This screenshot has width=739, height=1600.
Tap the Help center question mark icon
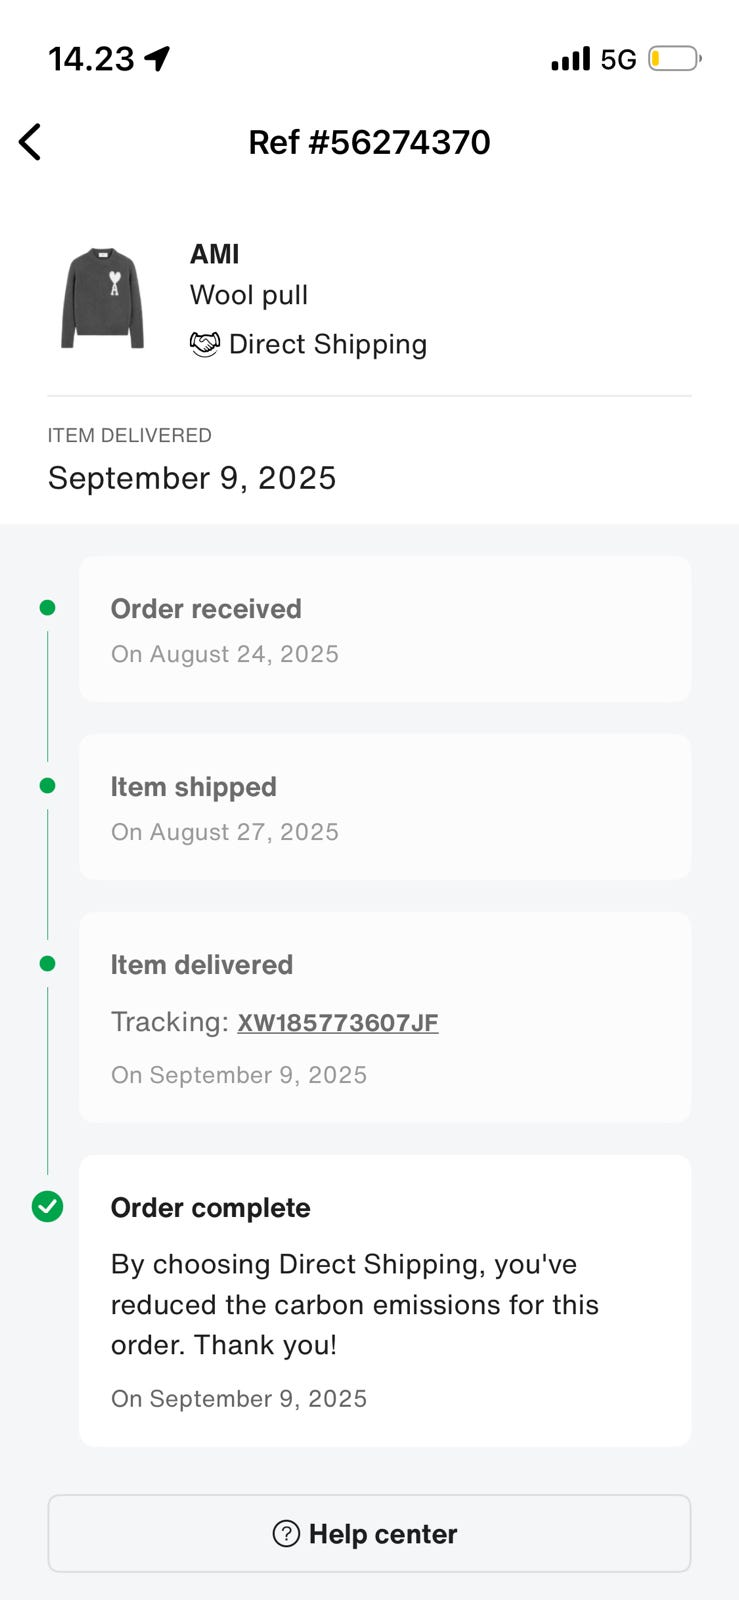tap(286, 1533)
